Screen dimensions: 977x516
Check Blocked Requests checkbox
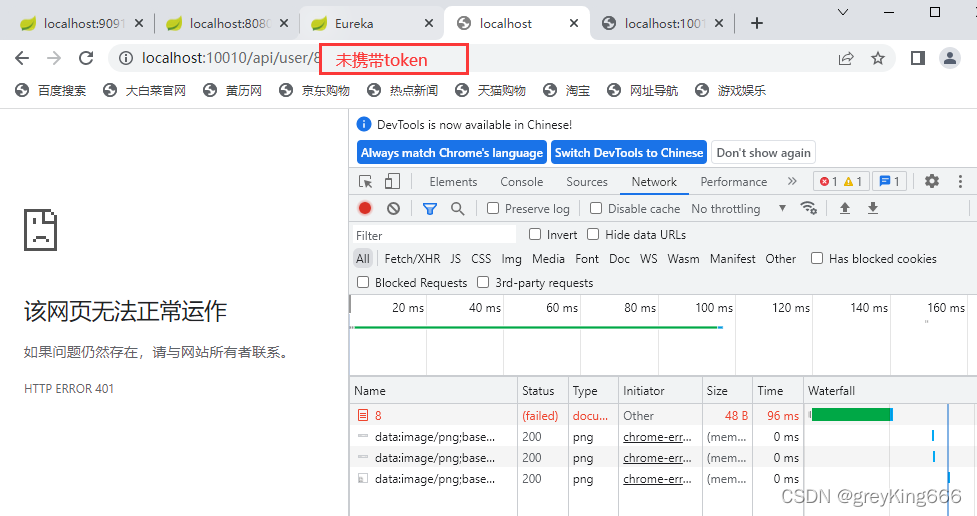[363, 282]
